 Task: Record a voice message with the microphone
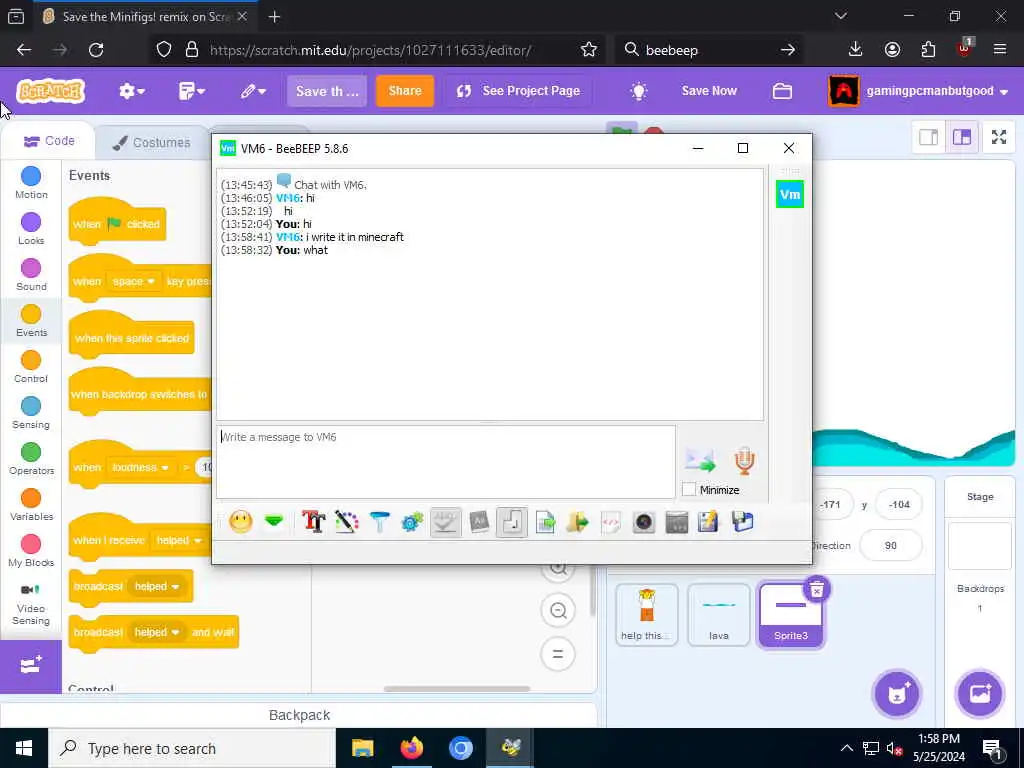point(744,460)
